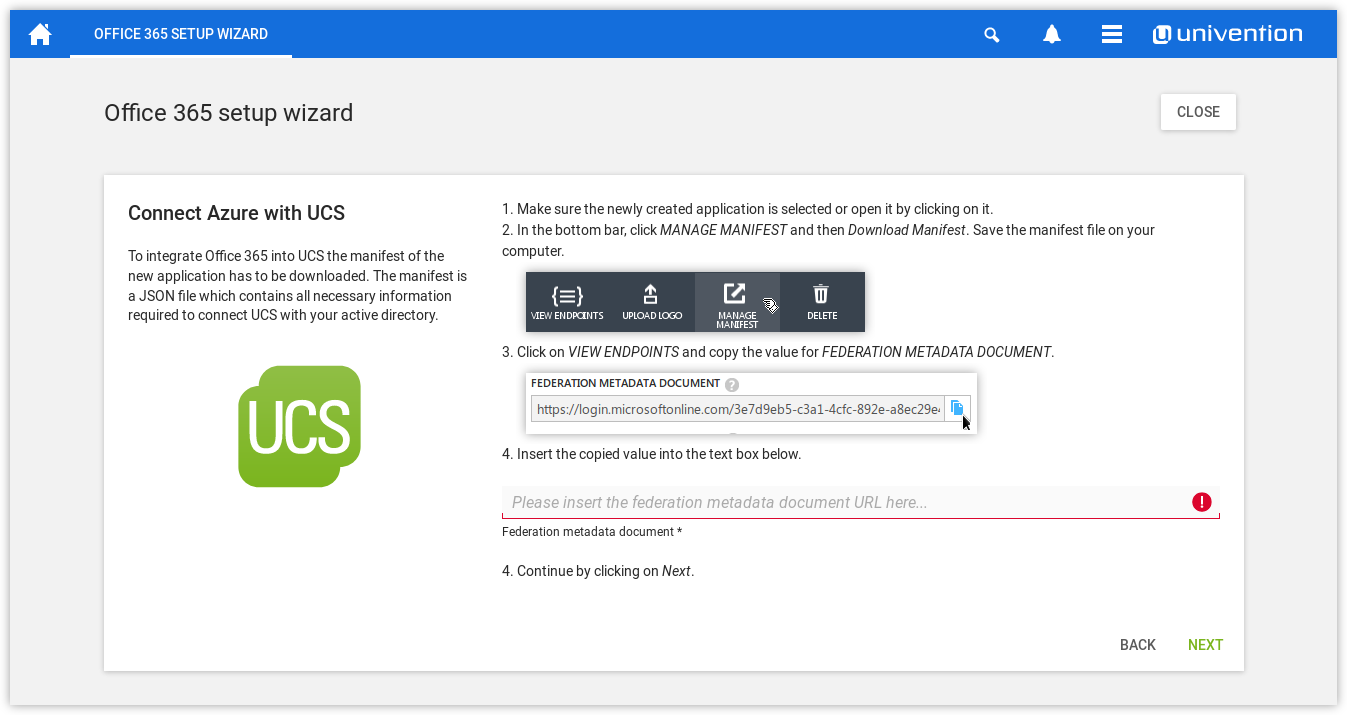Click the green UCS logo image
The height and width of the screenshot is (715, 1347).
(x=299, y=427)
